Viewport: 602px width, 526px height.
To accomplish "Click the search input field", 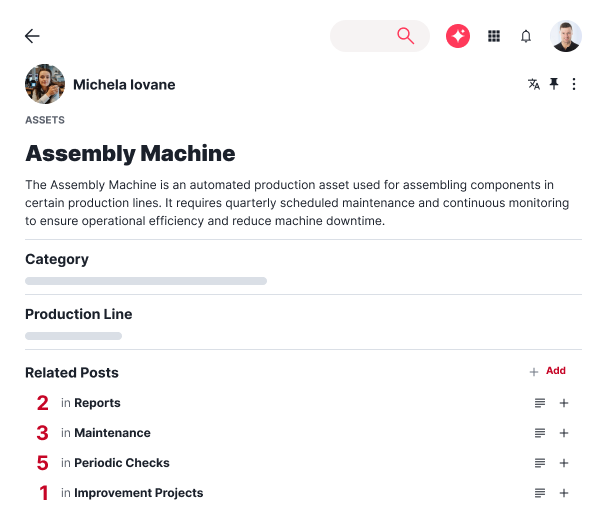I will [x=362, y=36].
